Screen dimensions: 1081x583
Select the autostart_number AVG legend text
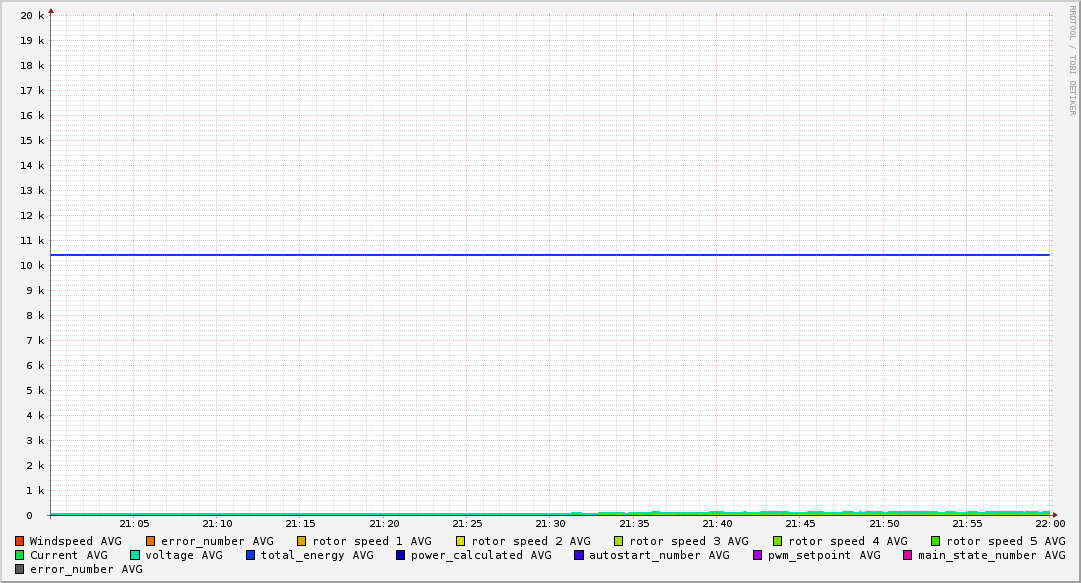pos(659,555)
